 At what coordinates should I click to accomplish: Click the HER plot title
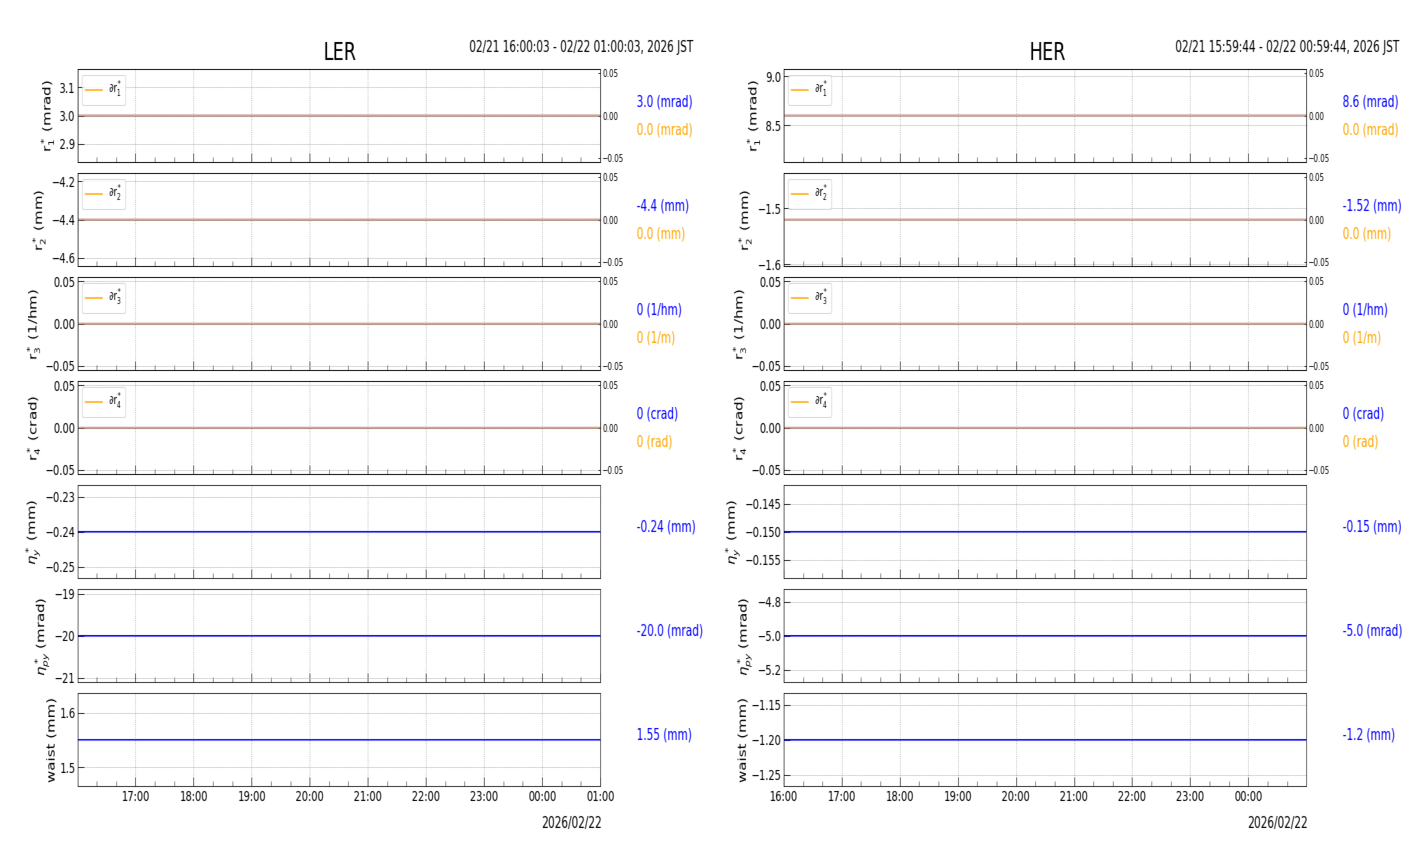(1047, 52)
